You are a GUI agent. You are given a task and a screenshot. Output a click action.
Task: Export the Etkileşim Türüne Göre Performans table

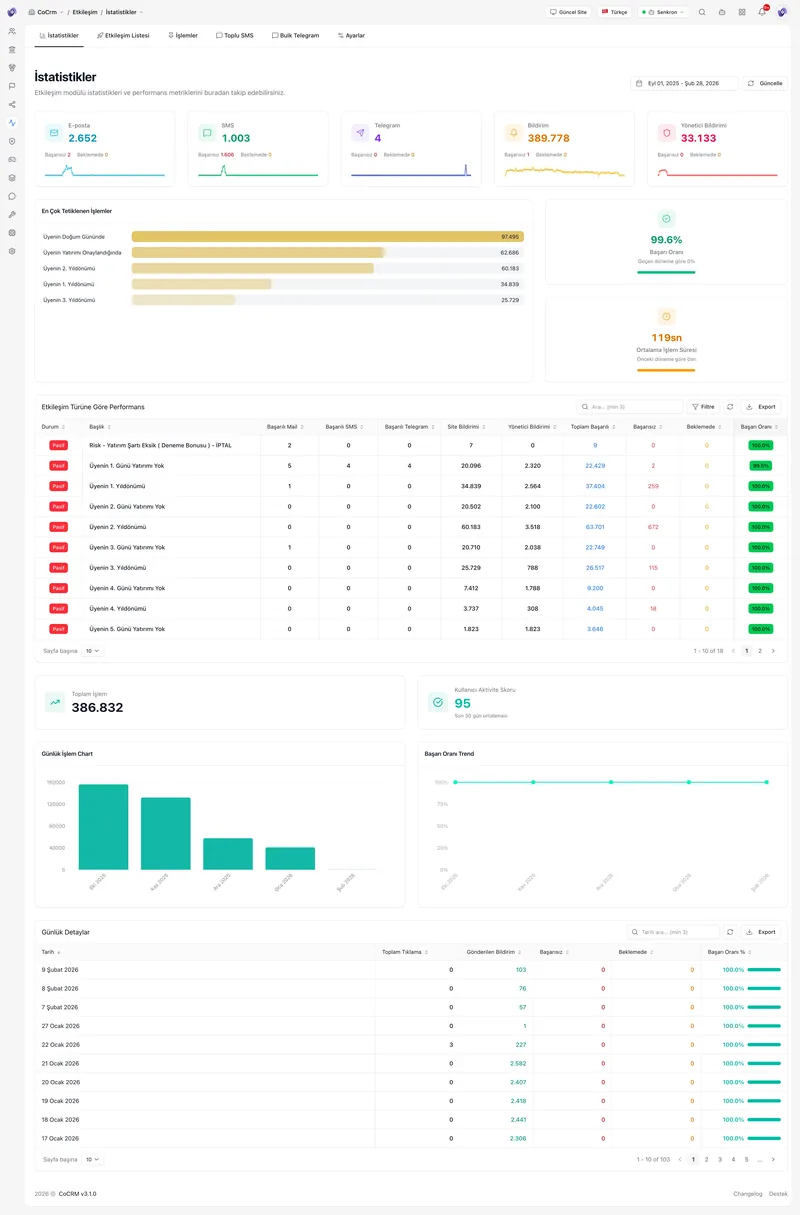tap(761, 407)
